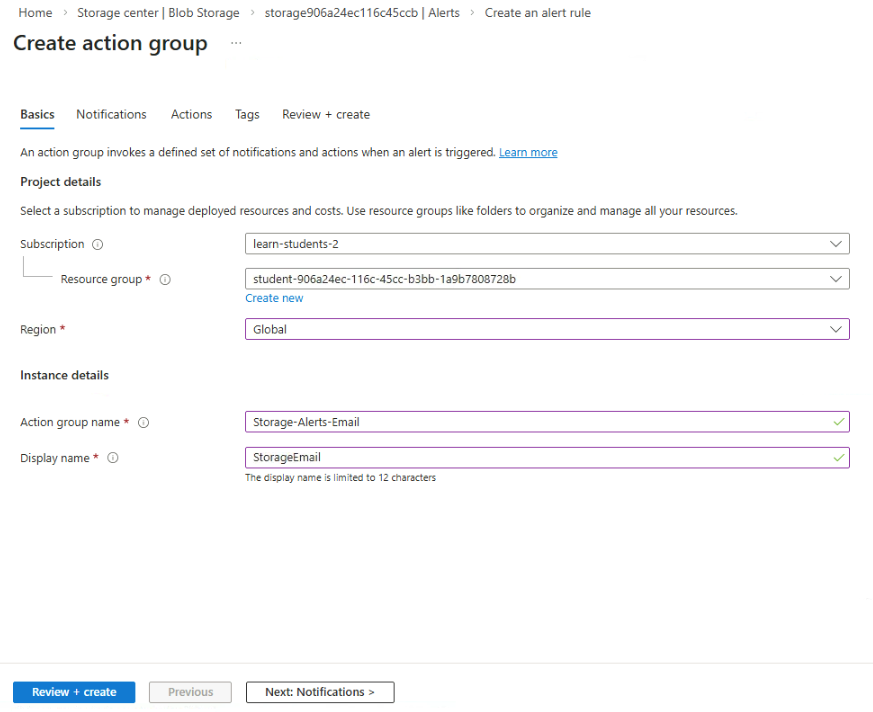Click the Subscription info icon

pos(98,244)
